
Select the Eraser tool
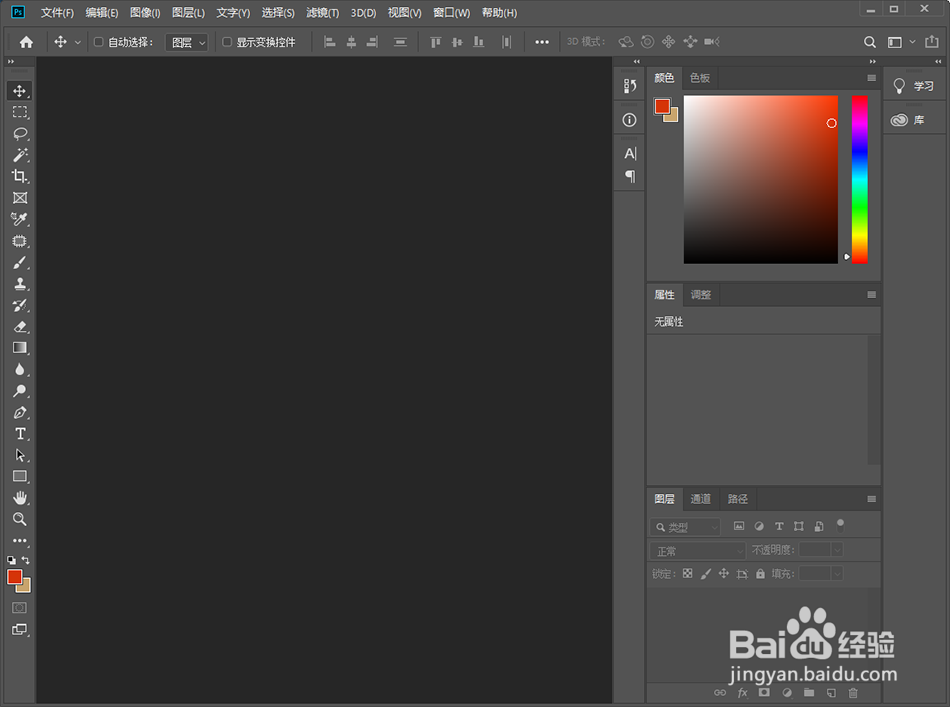pyautogui.click(x=19, y=327)
